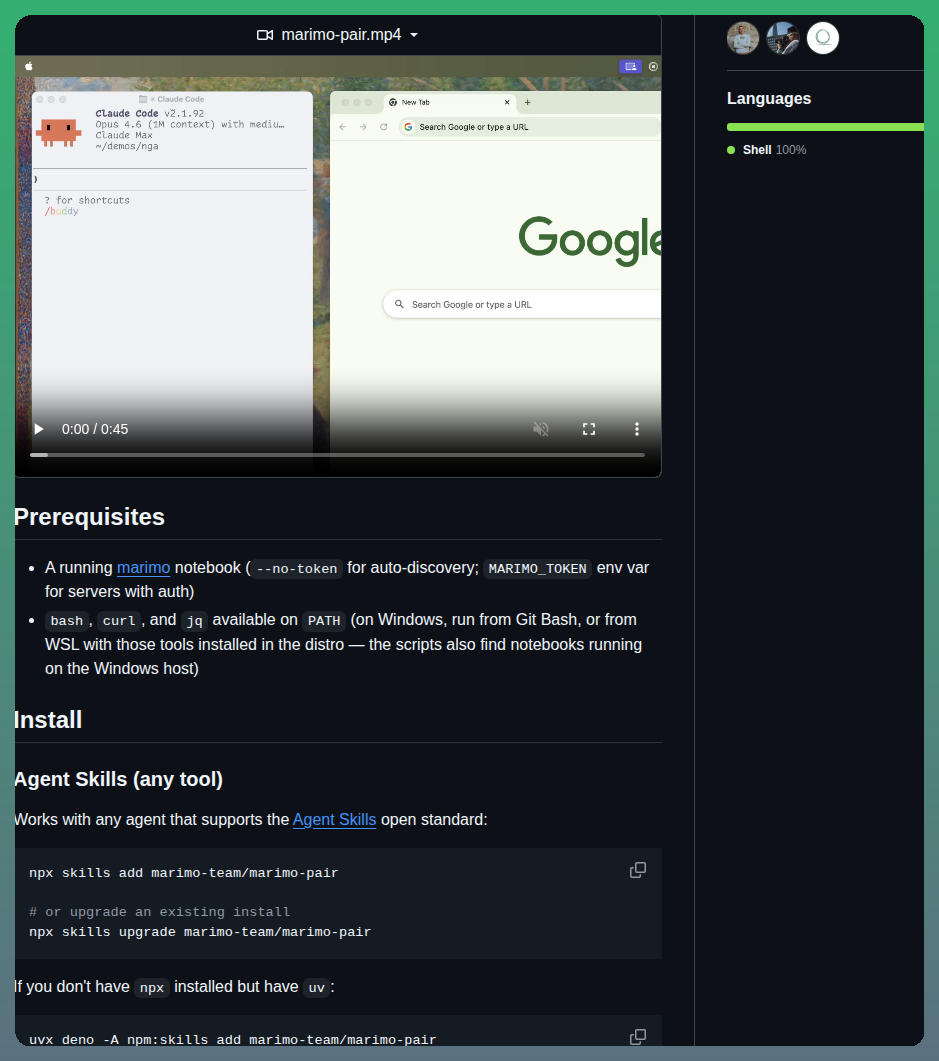Click the Google G icon in address bar
This screenshot has height=1061, width=939.
(x=408, y=127)
